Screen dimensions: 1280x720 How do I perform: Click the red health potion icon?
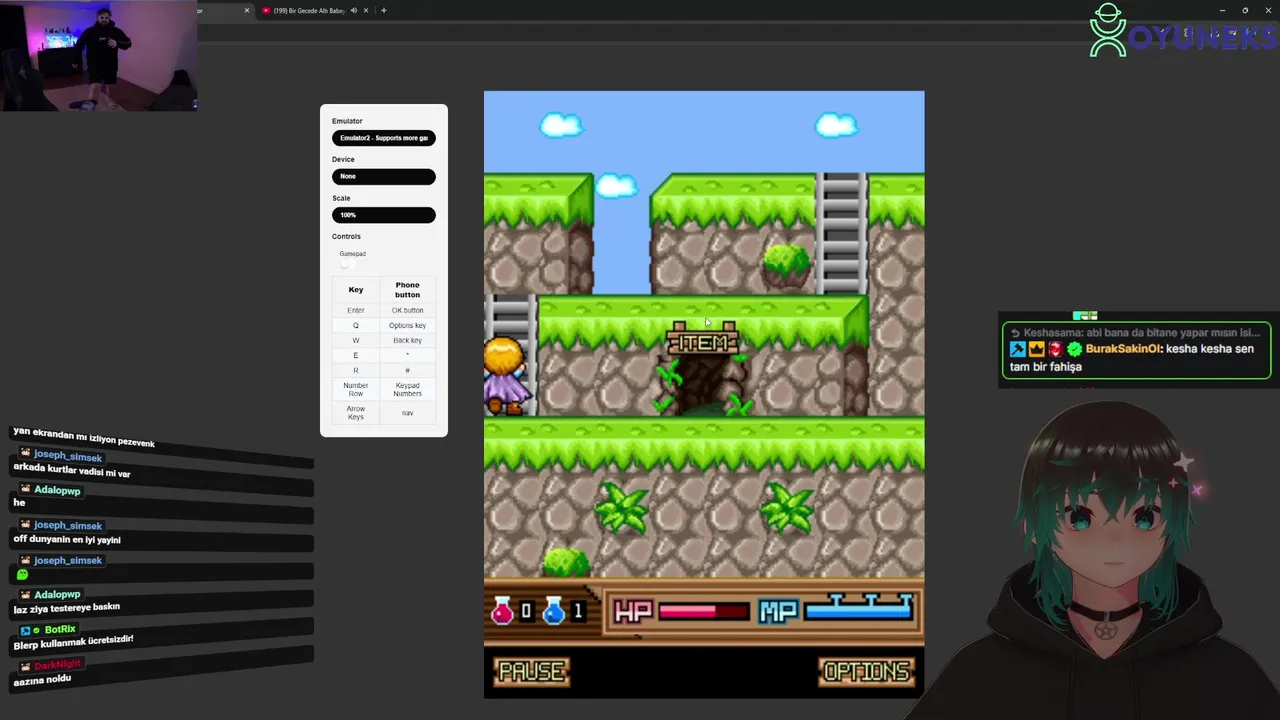pyautogui.click(x=502, y=610)
